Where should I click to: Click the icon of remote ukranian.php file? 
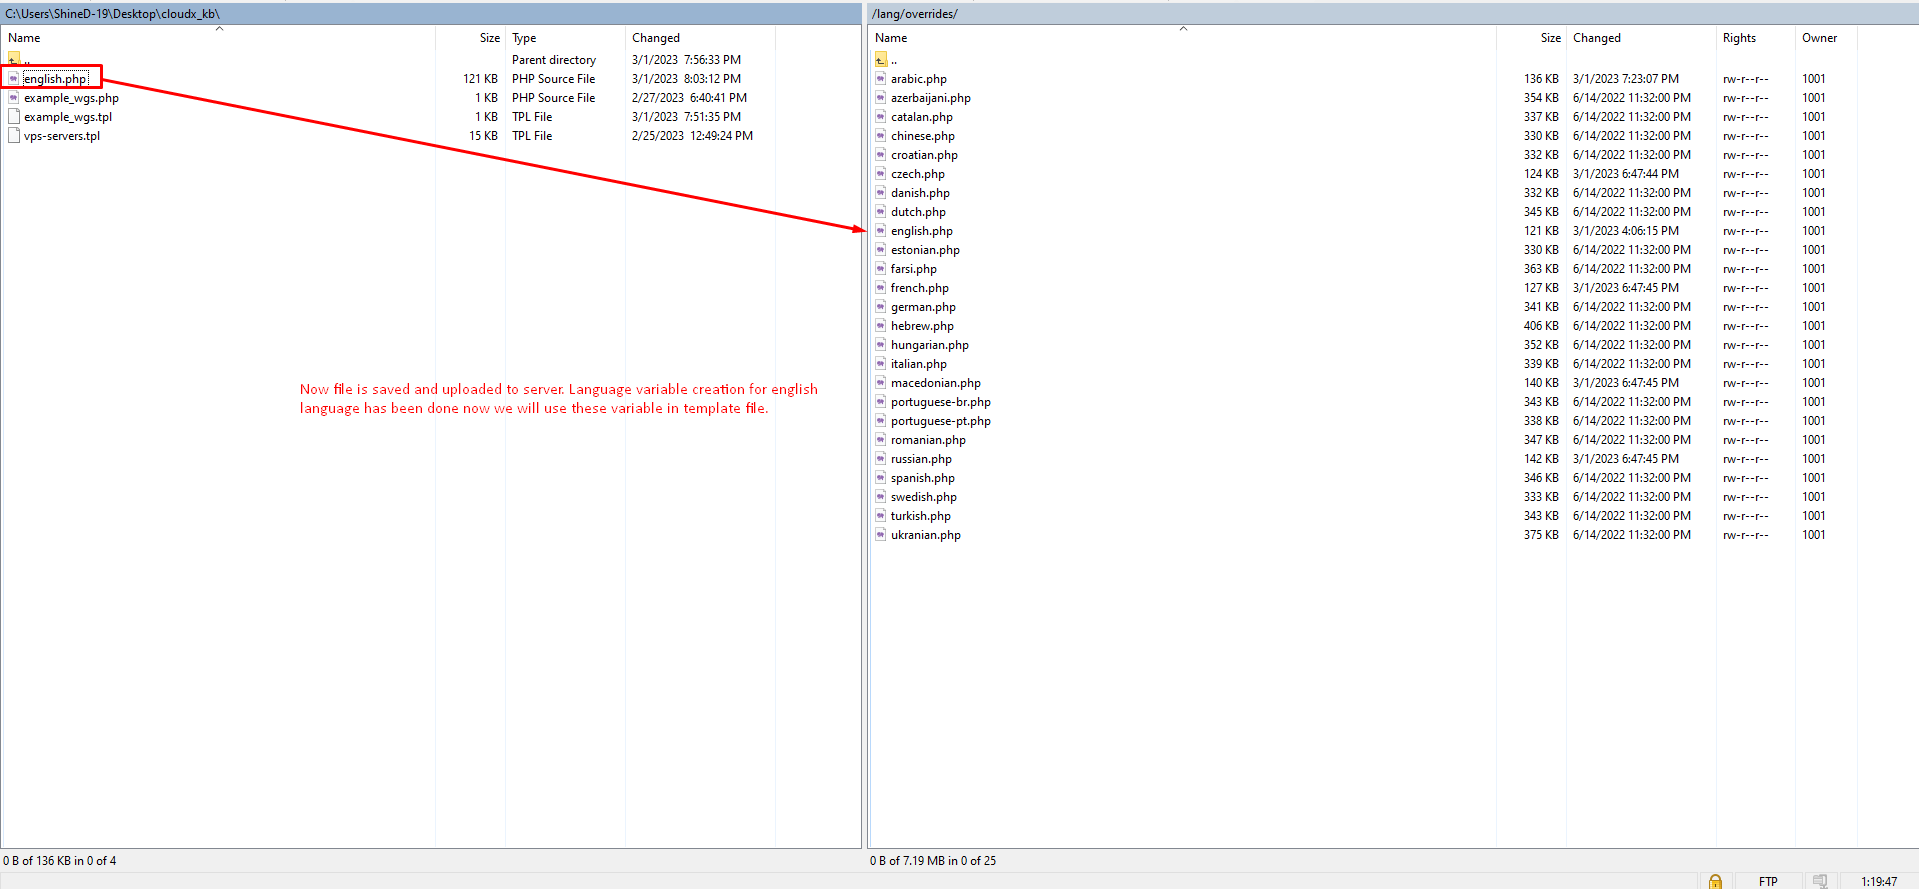(x=881, y=535)
